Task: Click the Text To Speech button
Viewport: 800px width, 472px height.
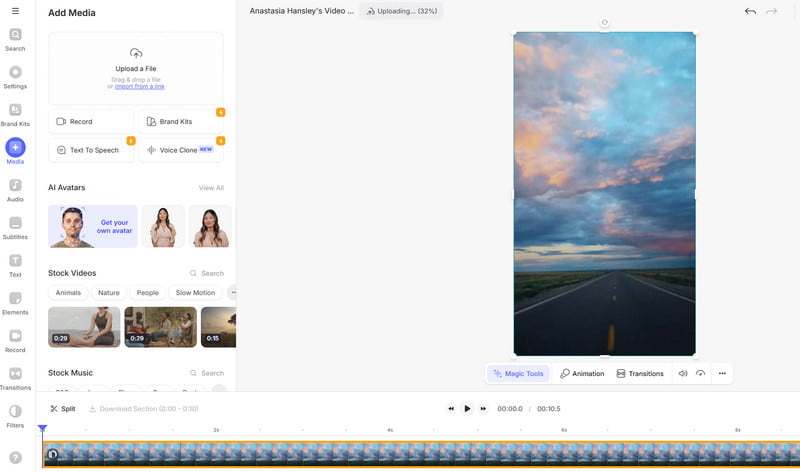Action: tap(91, 150)
